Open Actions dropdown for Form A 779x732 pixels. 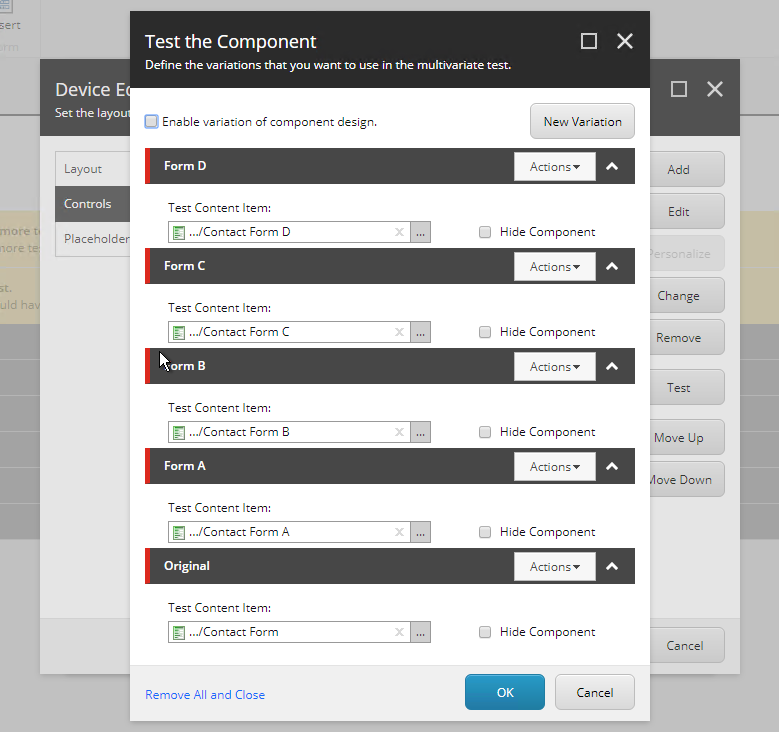click(x=554, y=467)
